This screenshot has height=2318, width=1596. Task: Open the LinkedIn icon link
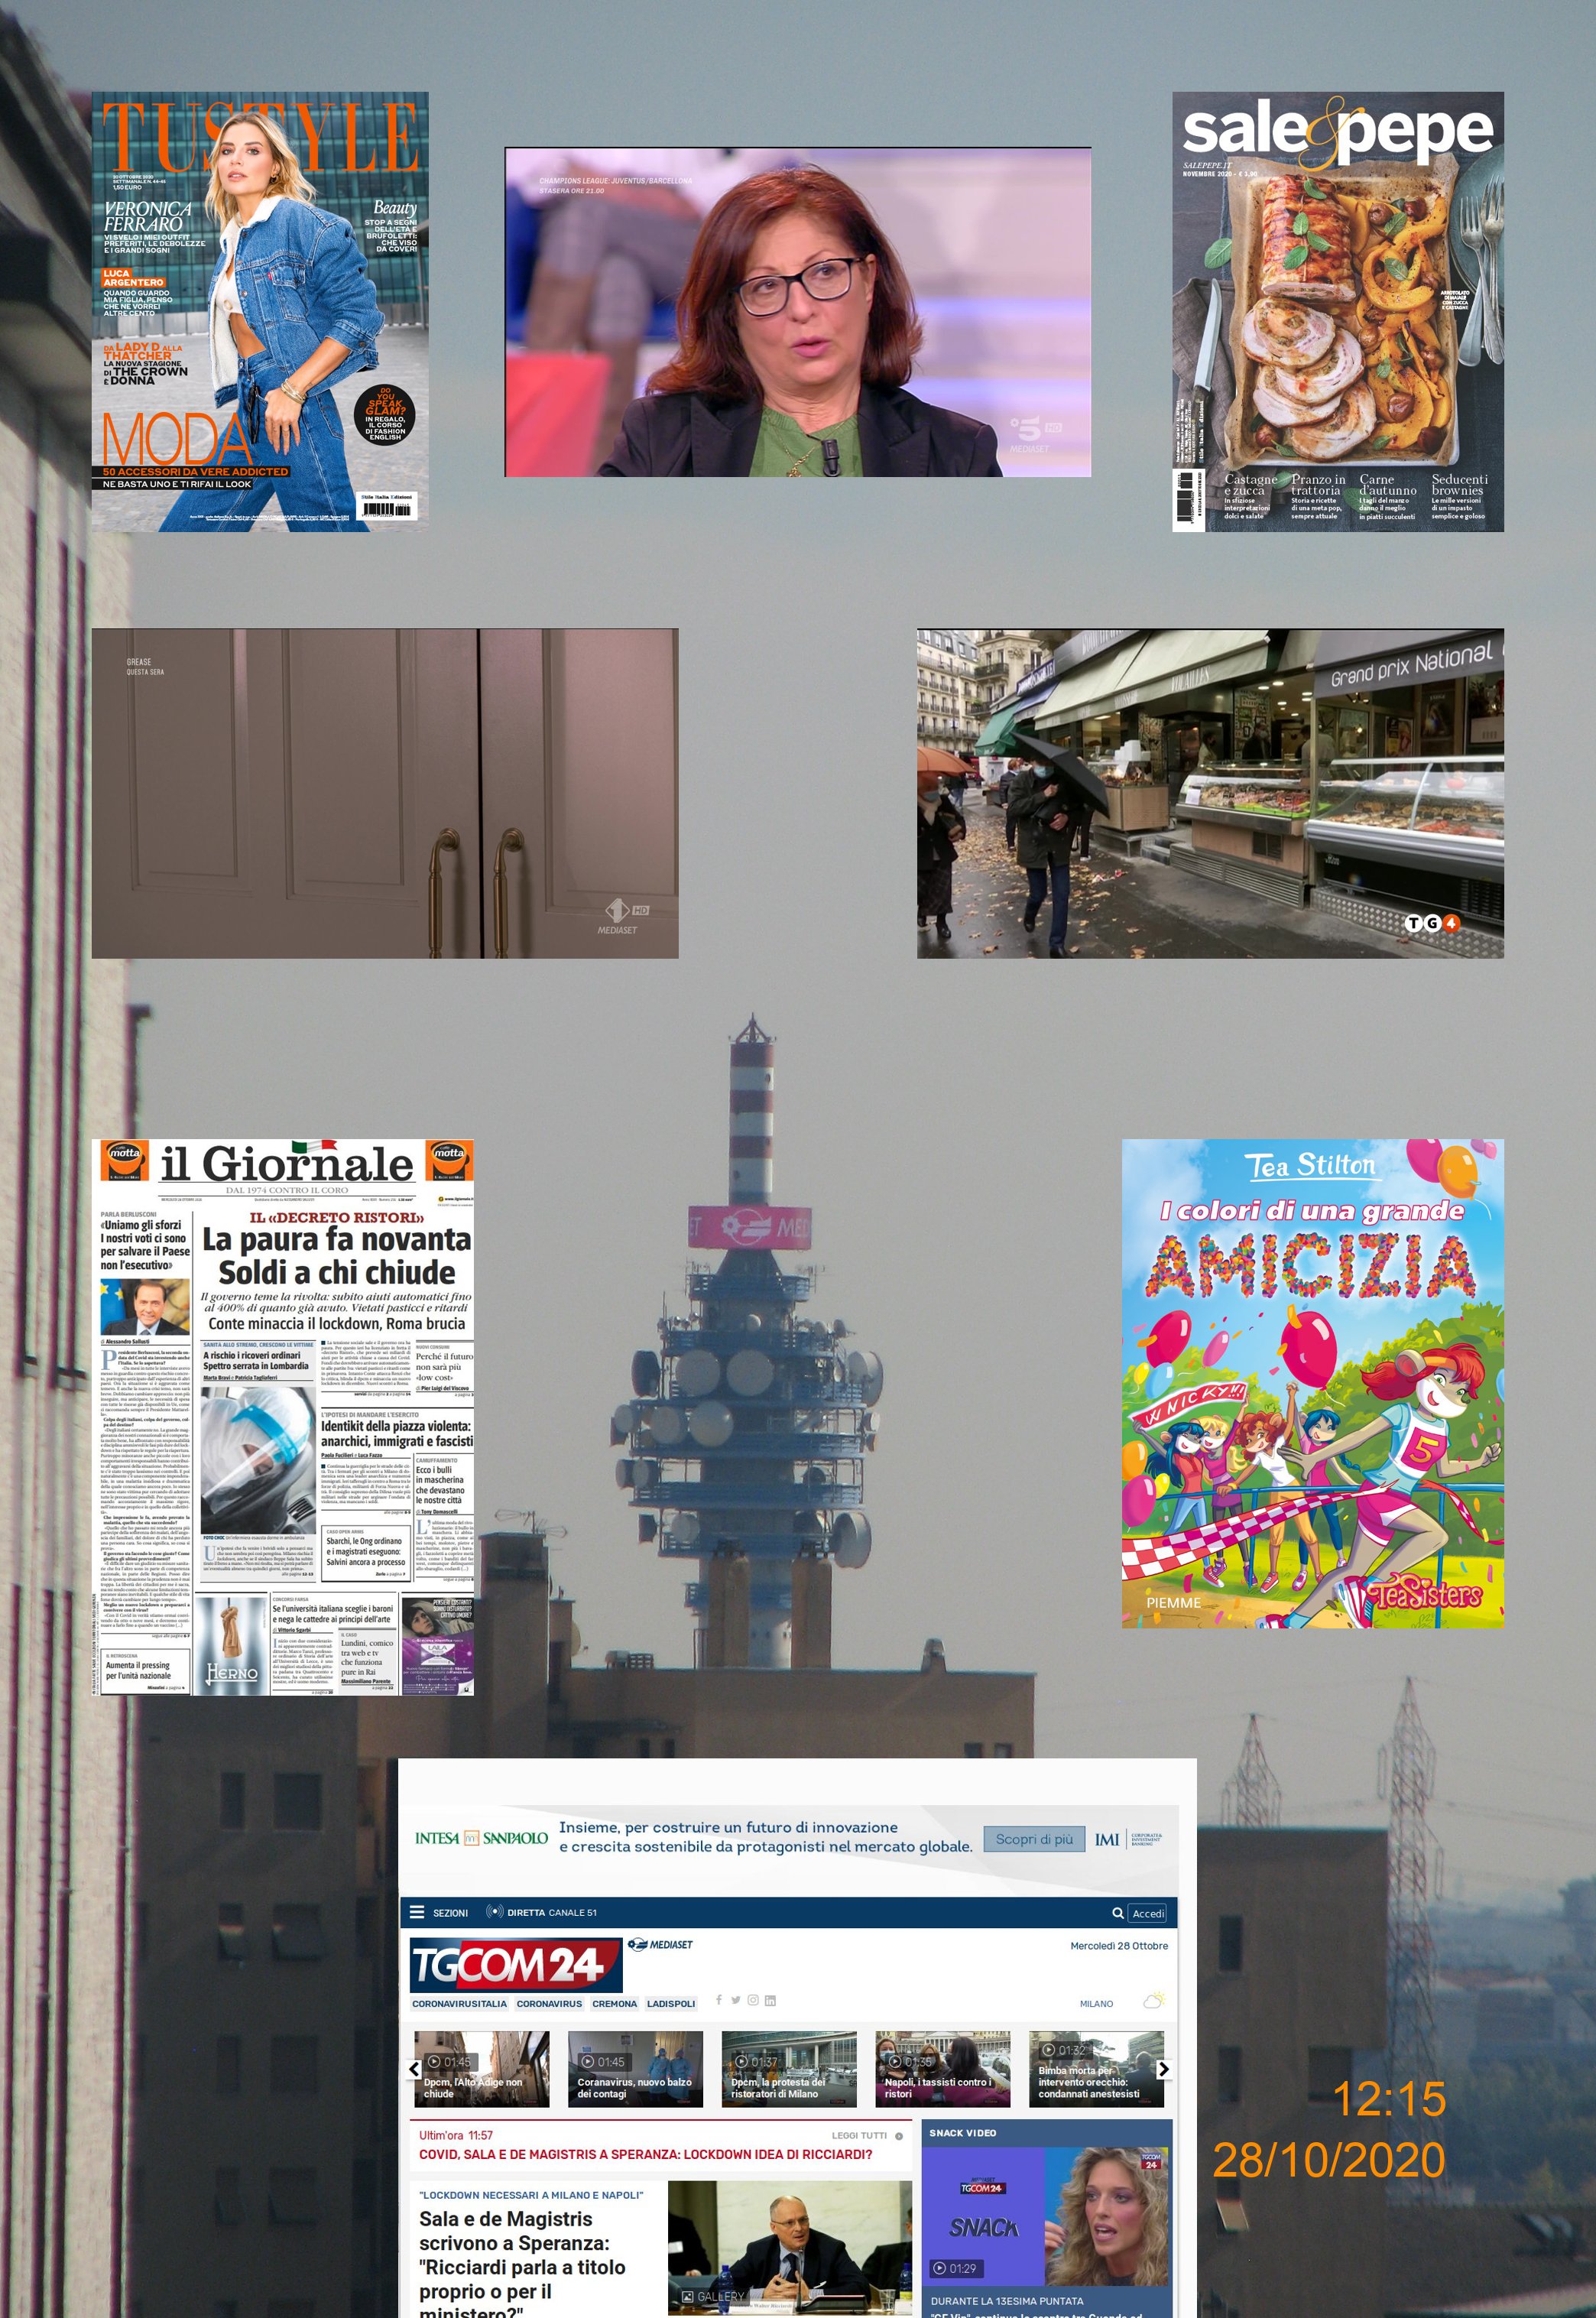tap(770, 2000)
